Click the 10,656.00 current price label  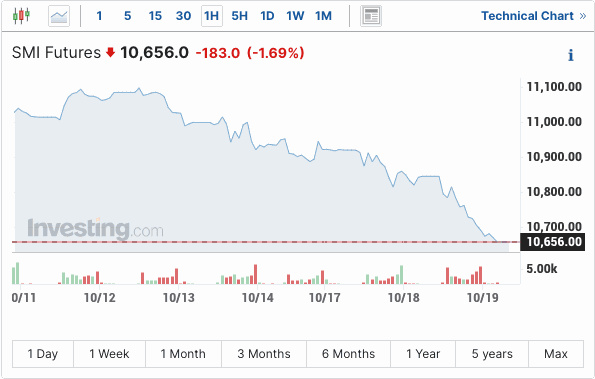click(553, 242)
